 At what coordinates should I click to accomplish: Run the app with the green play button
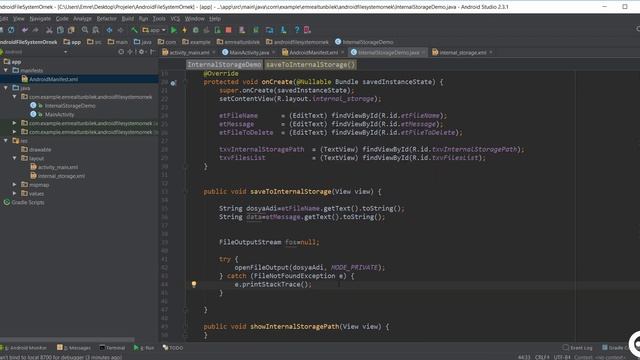pyautogui.click(x=173, y=30)
